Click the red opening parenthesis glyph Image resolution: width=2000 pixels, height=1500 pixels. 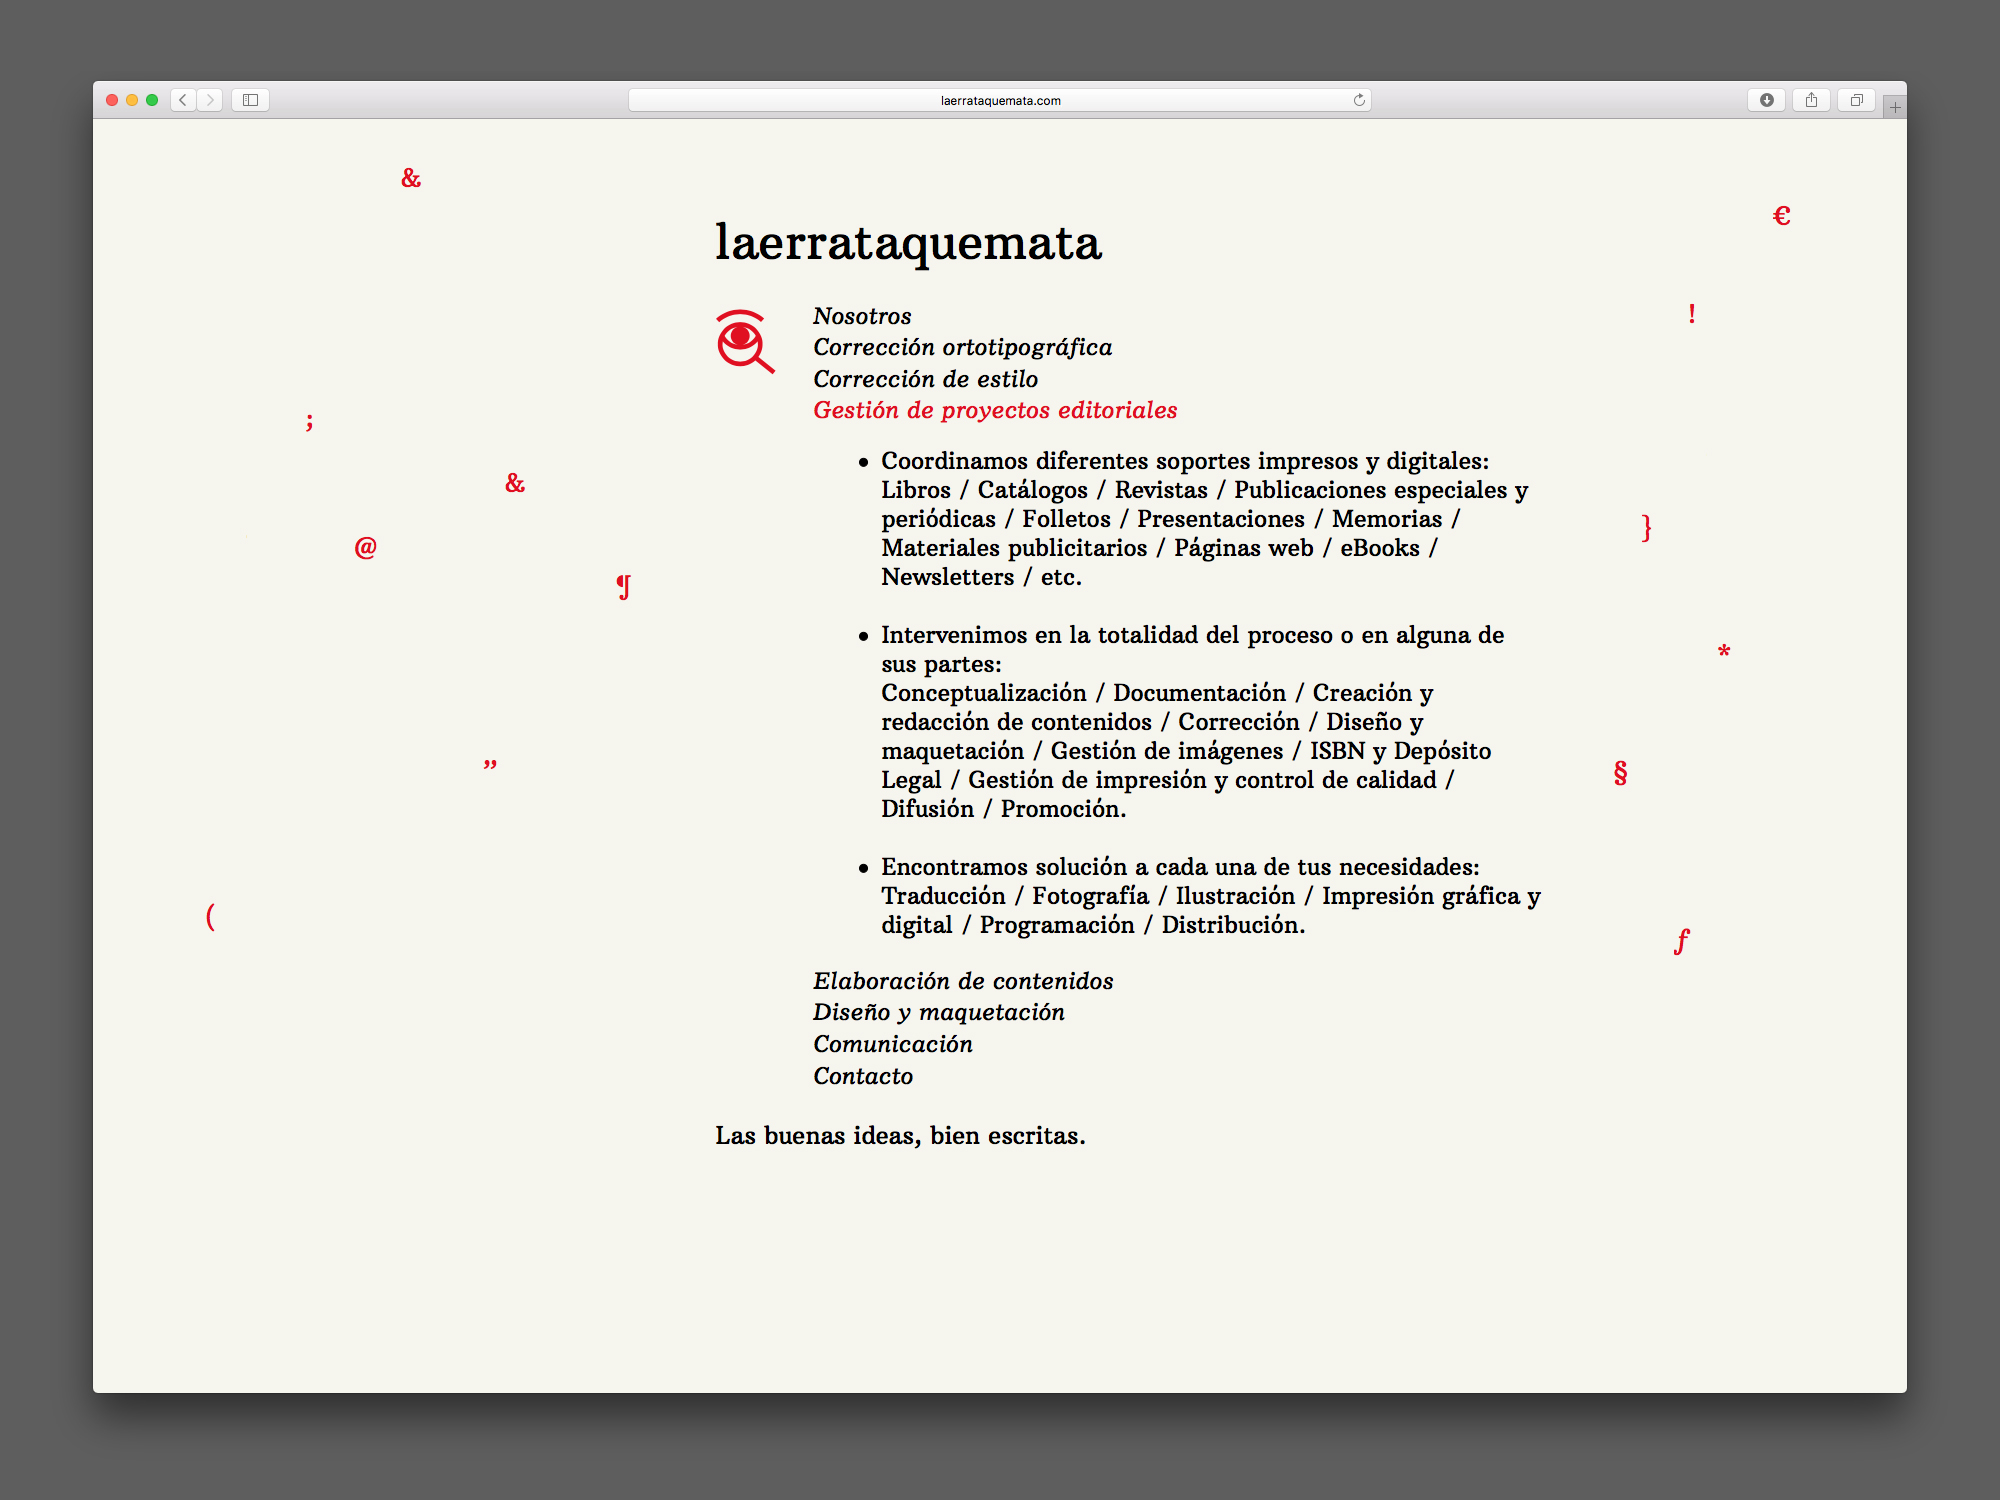(210, 916)
